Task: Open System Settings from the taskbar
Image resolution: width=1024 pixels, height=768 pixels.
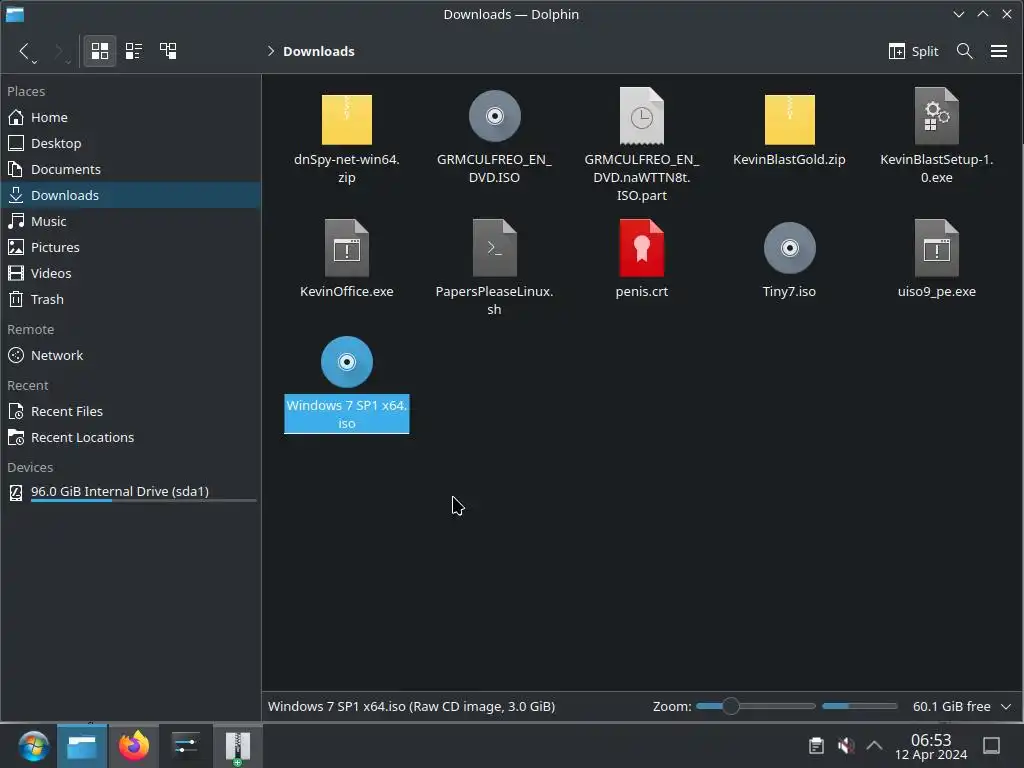Action: [x=186, y=746]
